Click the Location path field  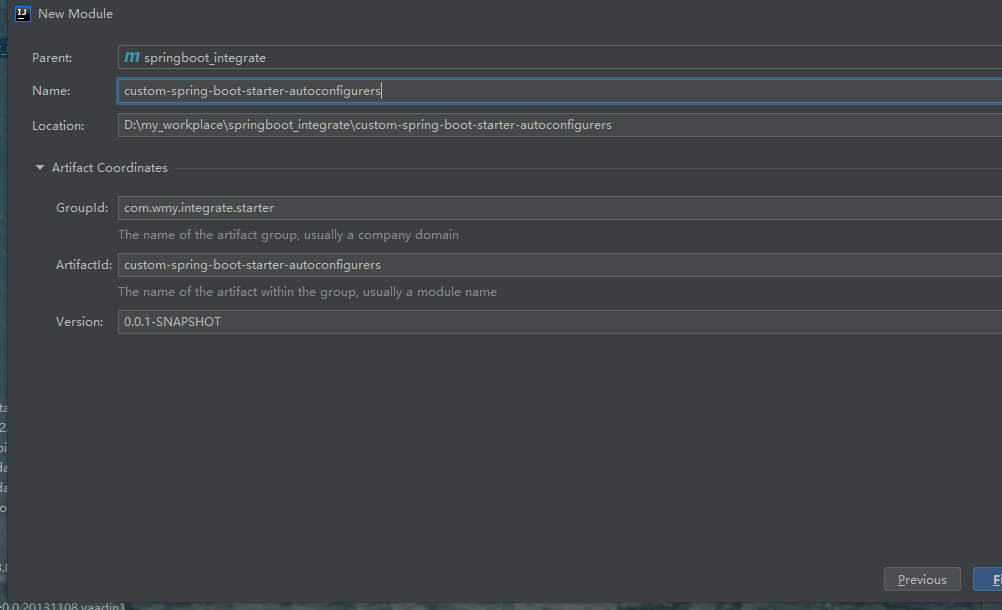click(560, 125)
